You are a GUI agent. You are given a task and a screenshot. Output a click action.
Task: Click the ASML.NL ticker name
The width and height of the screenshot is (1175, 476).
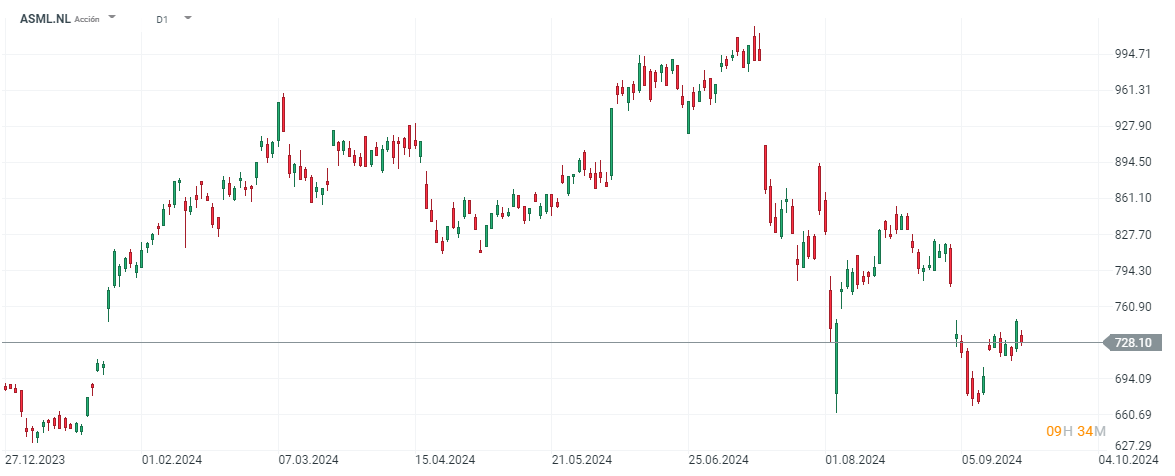45,19
